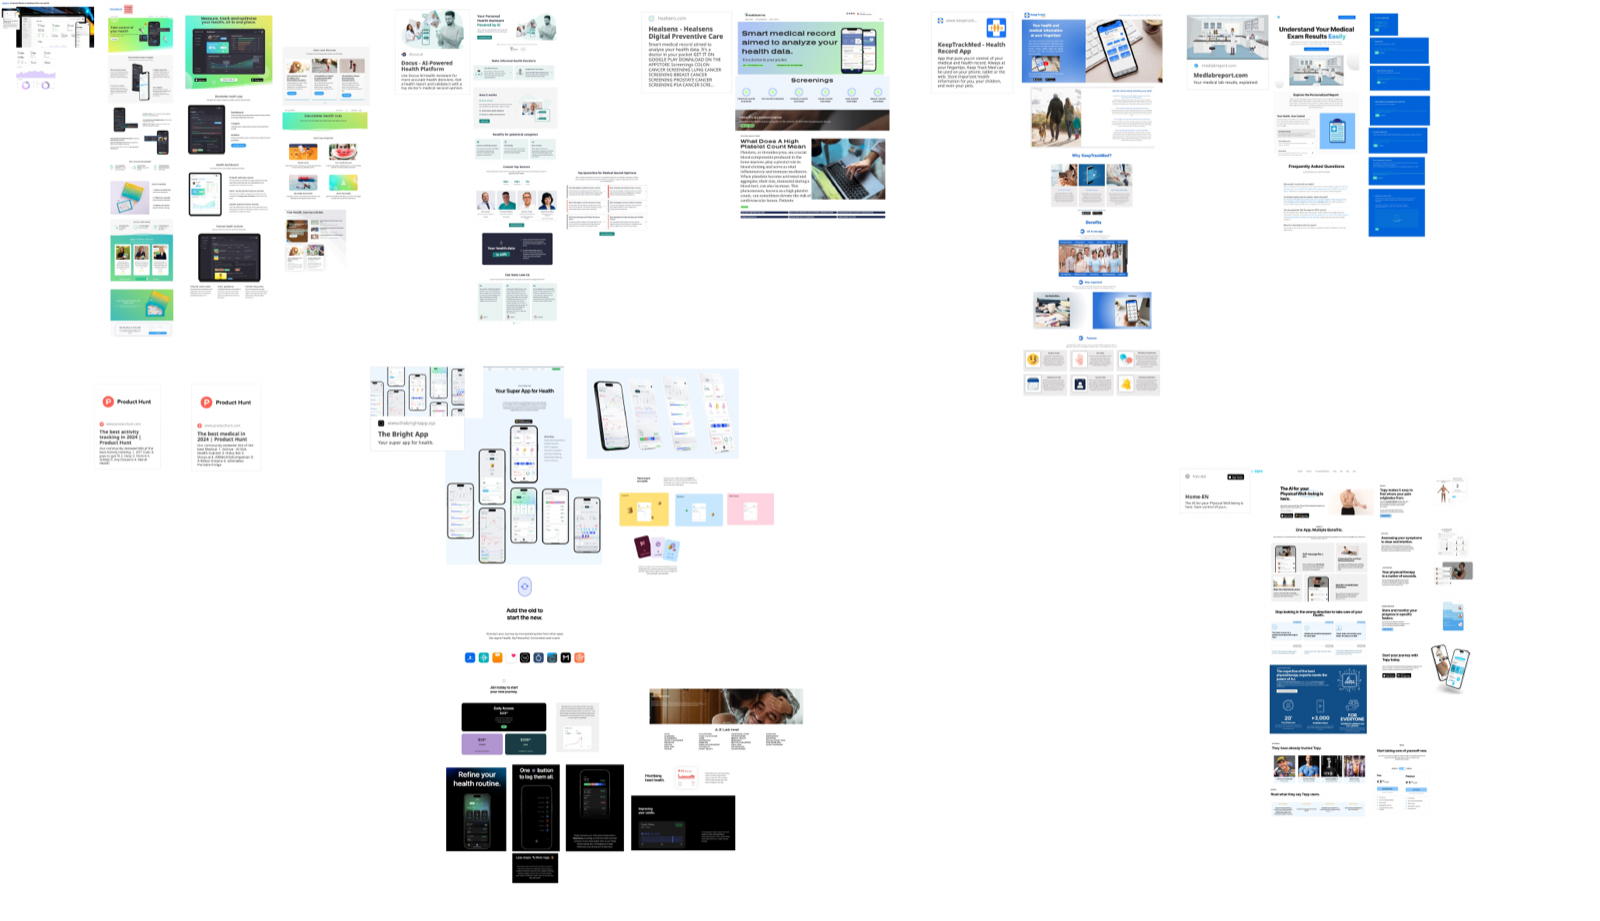Click the KeepTrackMed blue cross app logo
Screen dimensions: 1600x921
[996, 27]
